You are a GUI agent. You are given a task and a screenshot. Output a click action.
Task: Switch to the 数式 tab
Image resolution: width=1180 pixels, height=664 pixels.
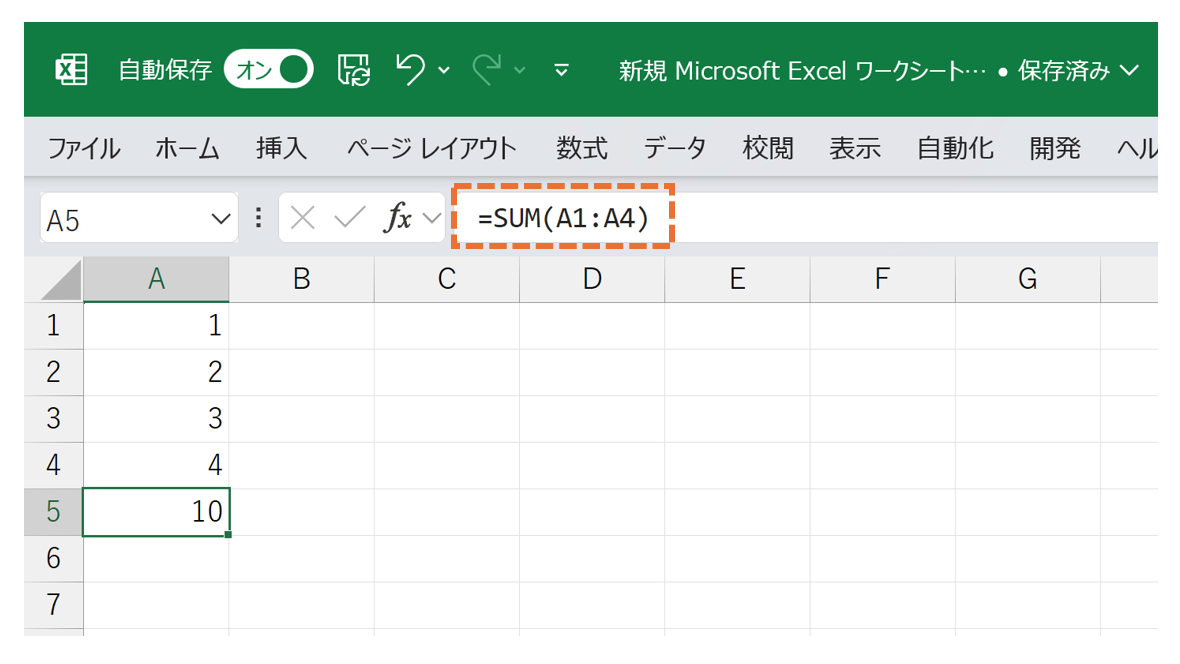click(x=582, y=148)
